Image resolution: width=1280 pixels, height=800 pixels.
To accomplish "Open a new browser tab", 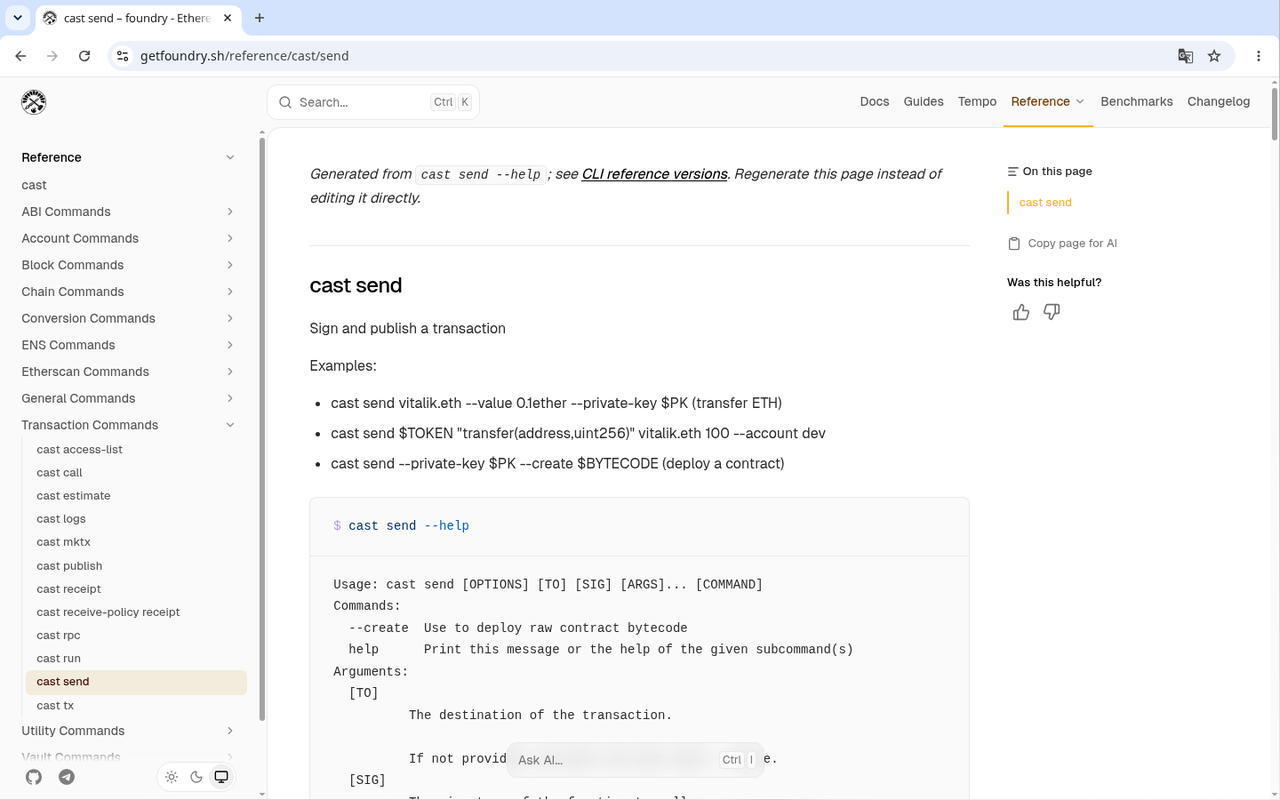I will tap(260, 18).
